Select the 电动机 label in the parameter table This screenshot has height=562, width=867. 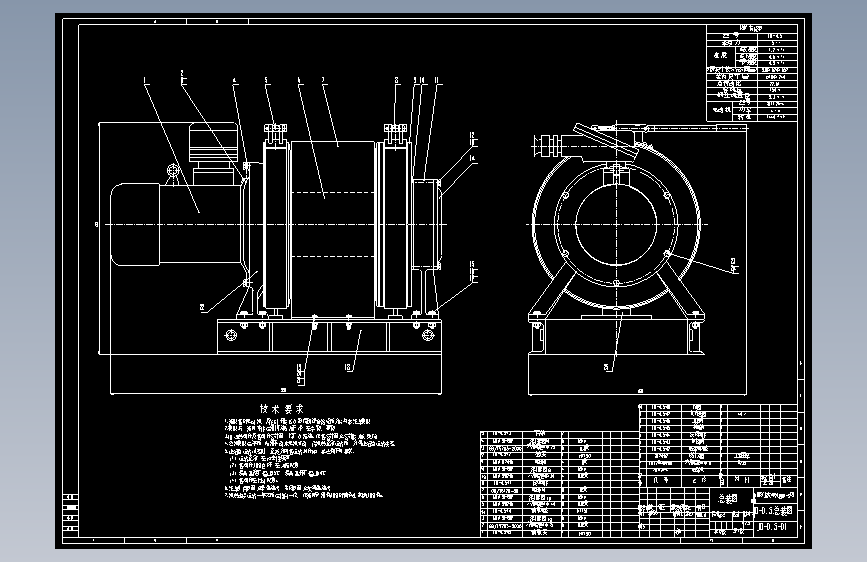click(x=721, y=110)
